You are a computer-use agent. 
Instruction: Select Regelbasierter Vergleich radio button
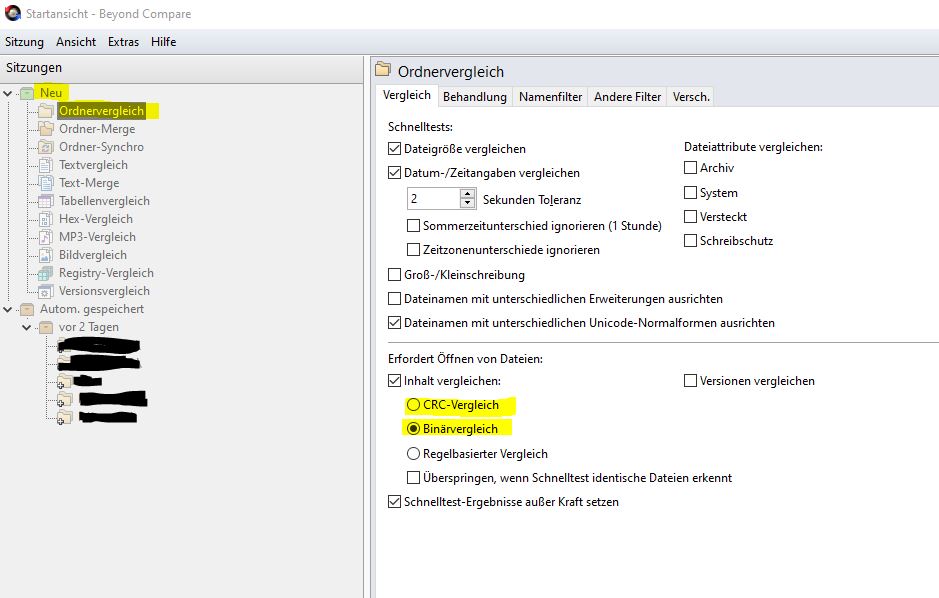[x=413, y=454]
